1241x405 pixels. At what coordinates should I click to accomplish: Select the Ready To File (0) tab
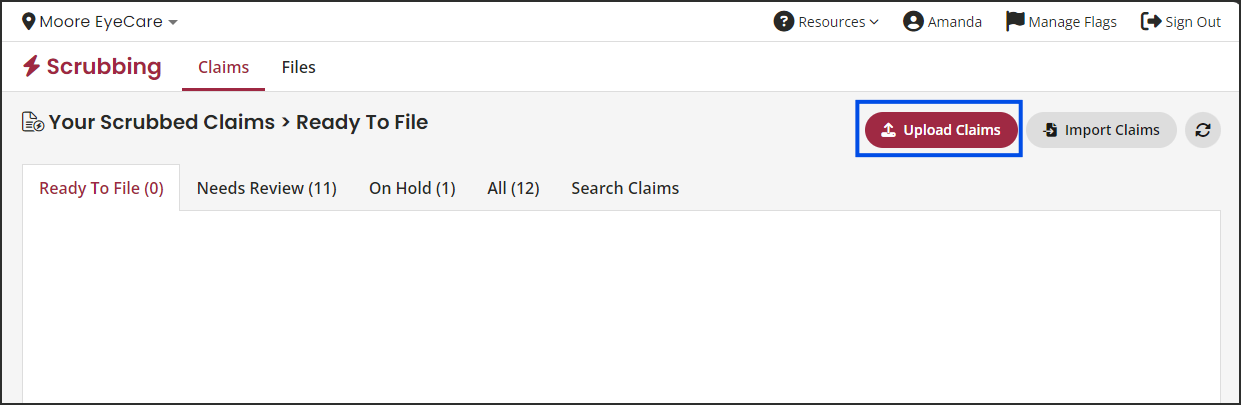[101, 188]
